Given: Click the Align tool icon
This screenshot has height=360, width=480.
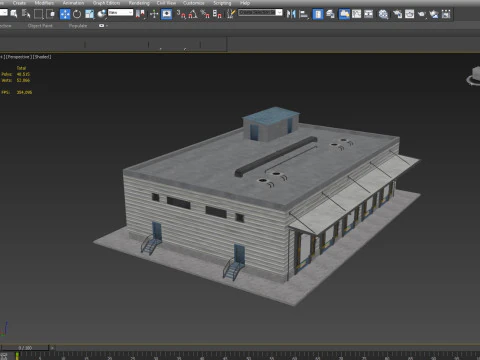Looking at the screenshot, I should 303,14.
